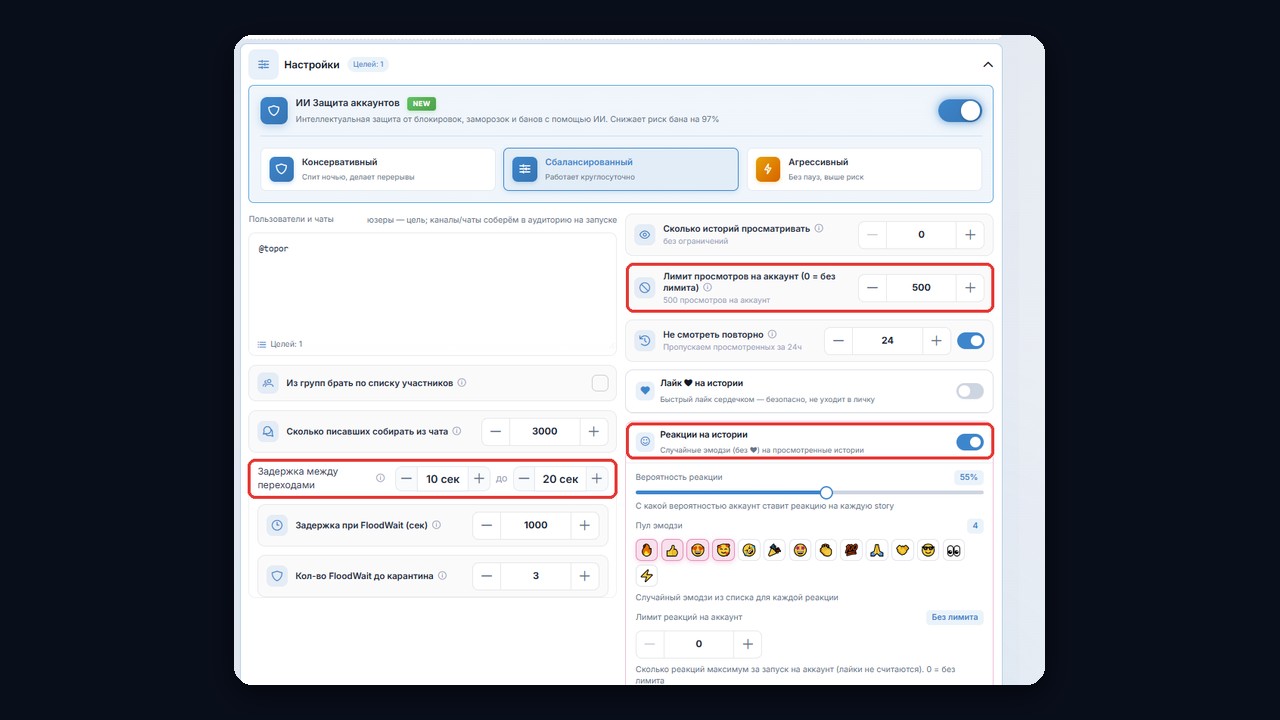Viewport: 1280px width, 720px height.
Task: Pick the lightning bolt emoji
Action: coord(647,575)
